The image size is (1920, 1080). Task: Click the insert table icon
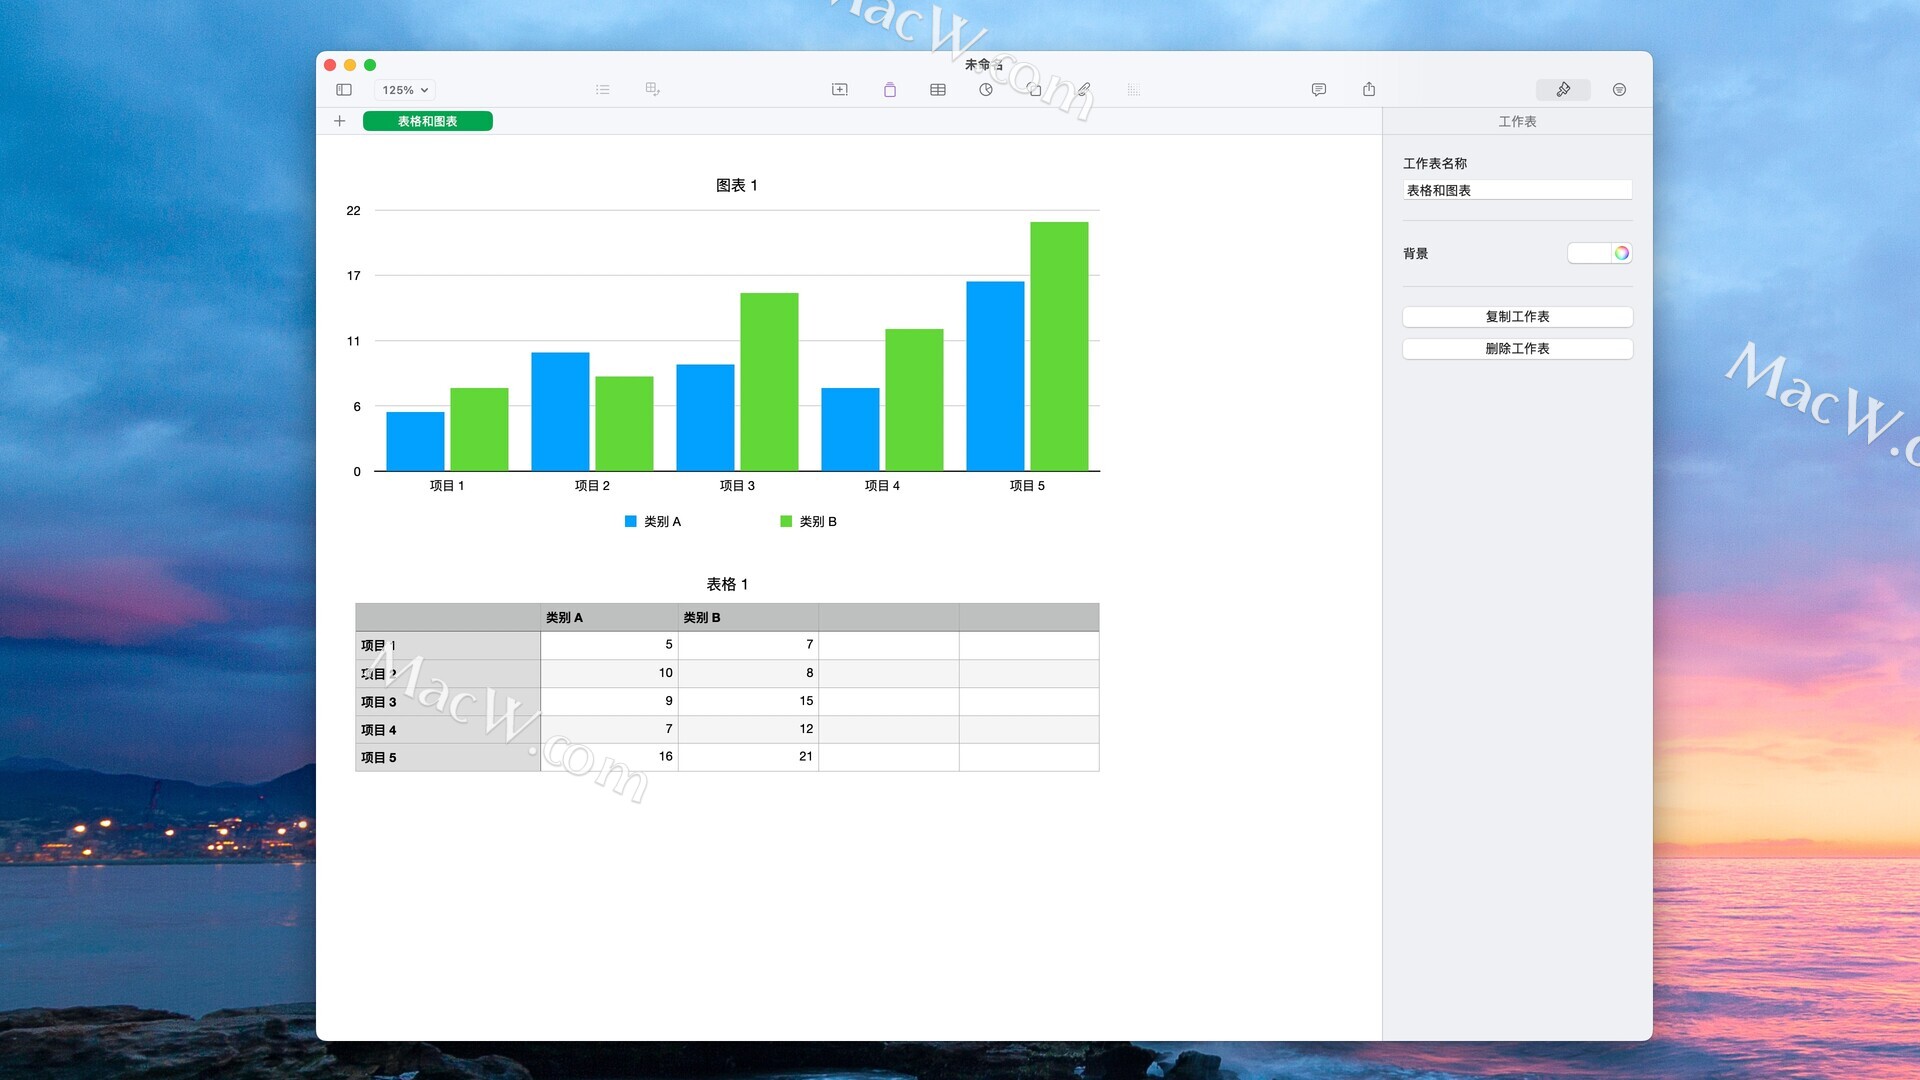(937, 90)
